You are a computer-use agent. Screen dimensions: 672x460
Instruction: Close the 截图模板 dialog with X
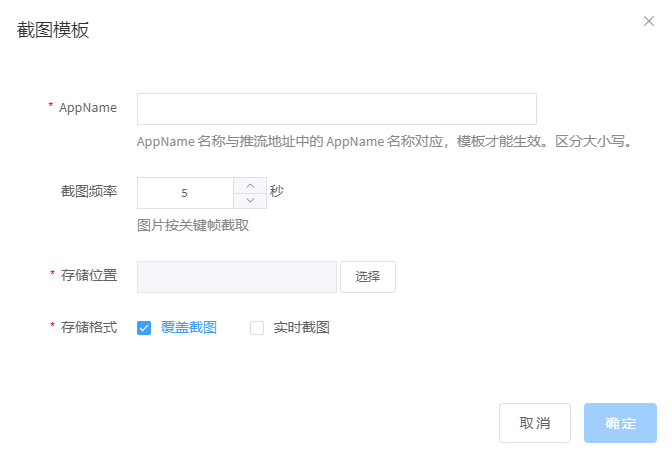649,21
